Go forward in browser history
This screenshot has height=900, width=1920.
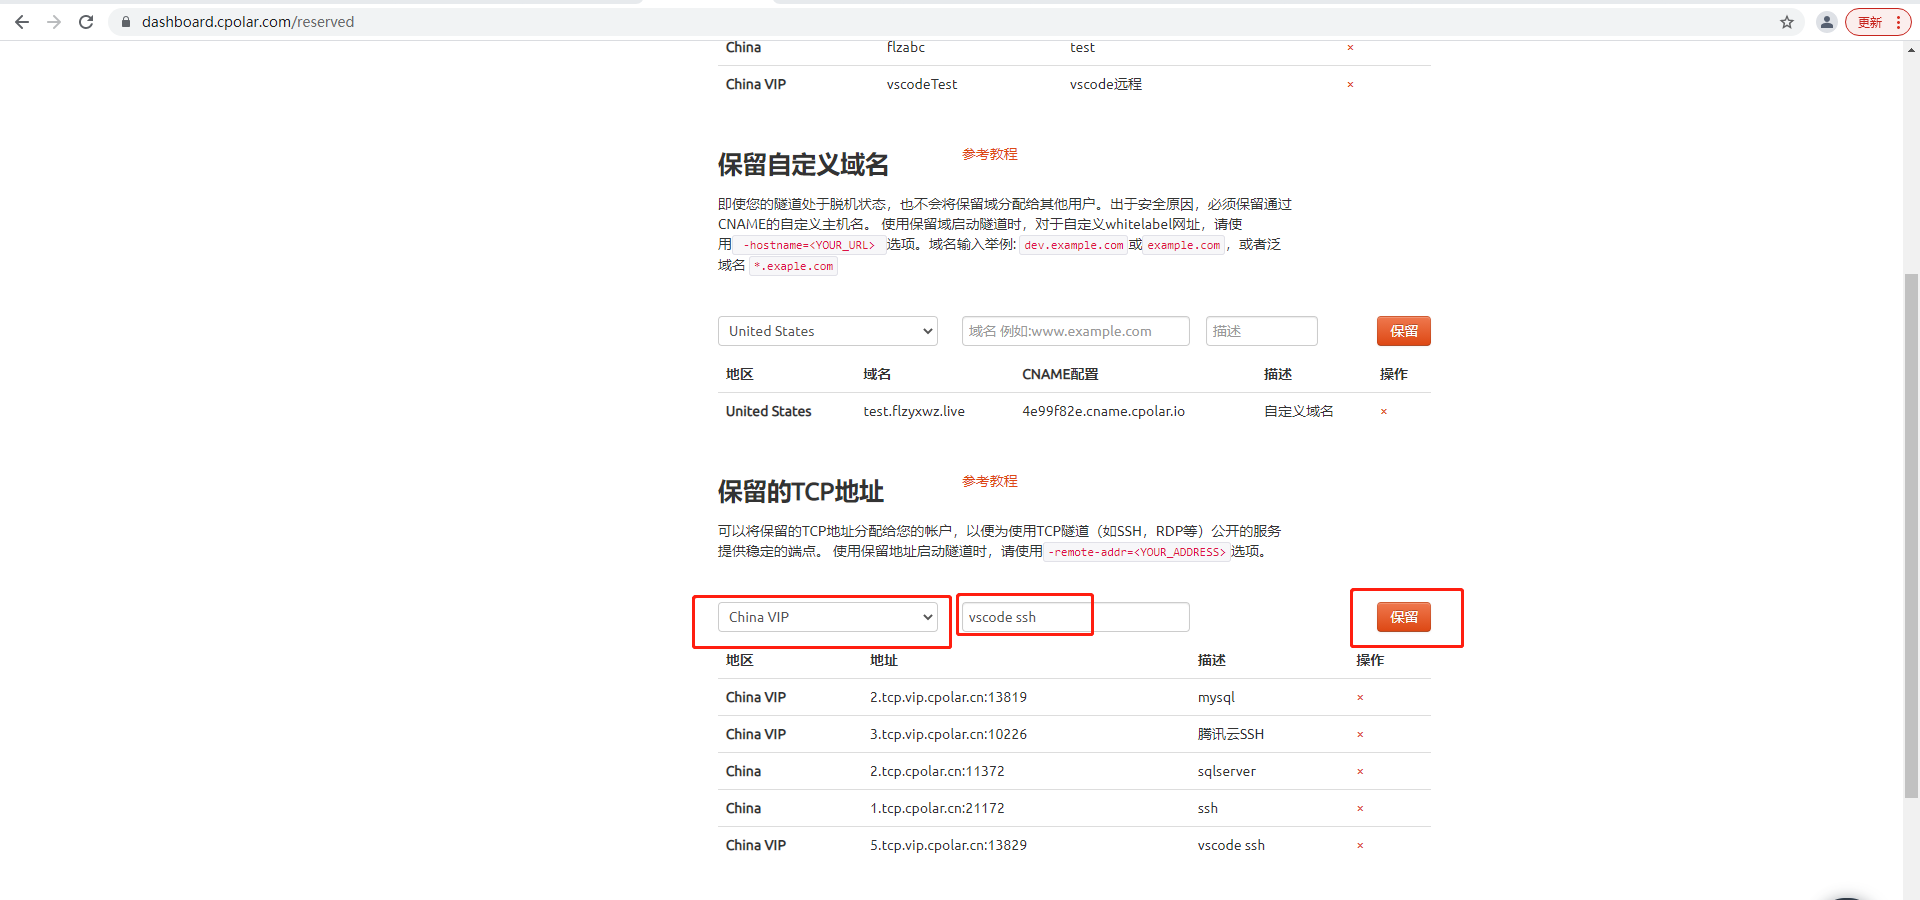54,22
